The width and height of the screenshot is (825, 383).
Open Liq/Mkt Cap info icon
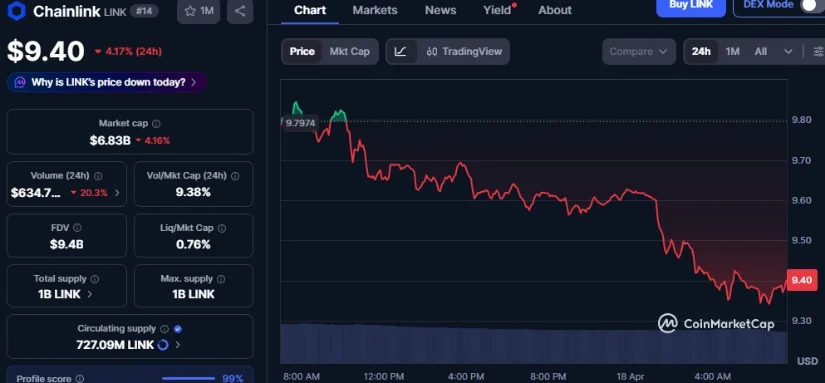(222, 228)
